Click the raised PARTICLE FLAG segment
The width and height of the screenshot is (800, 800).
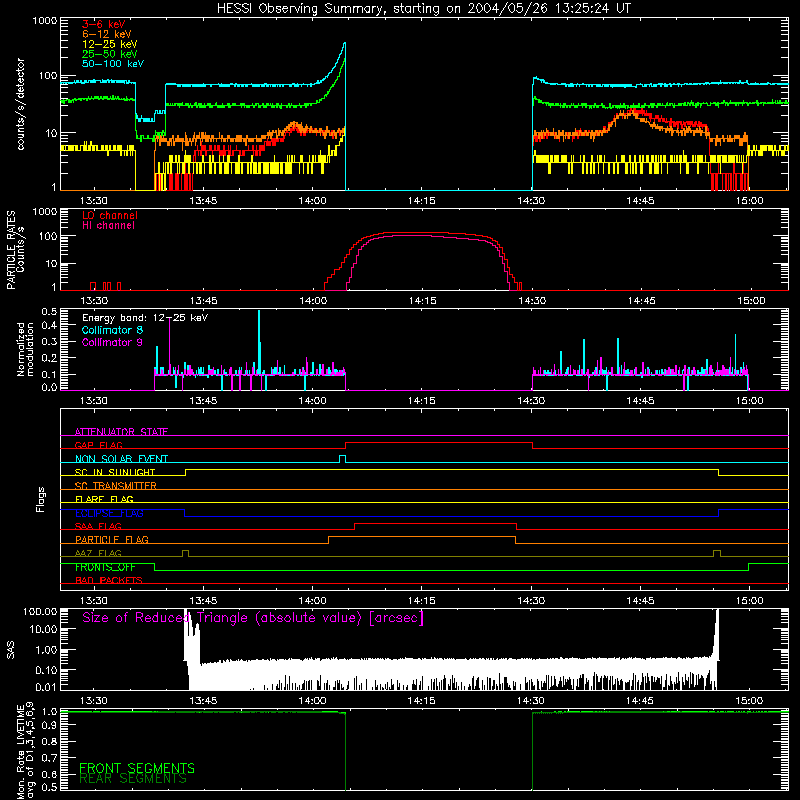point(421,537)
